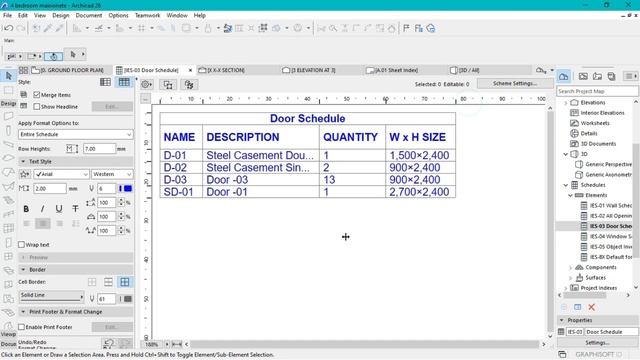
Task: Tick the Enable Print Footer checkbox
Action: click(x=22, y=327)
